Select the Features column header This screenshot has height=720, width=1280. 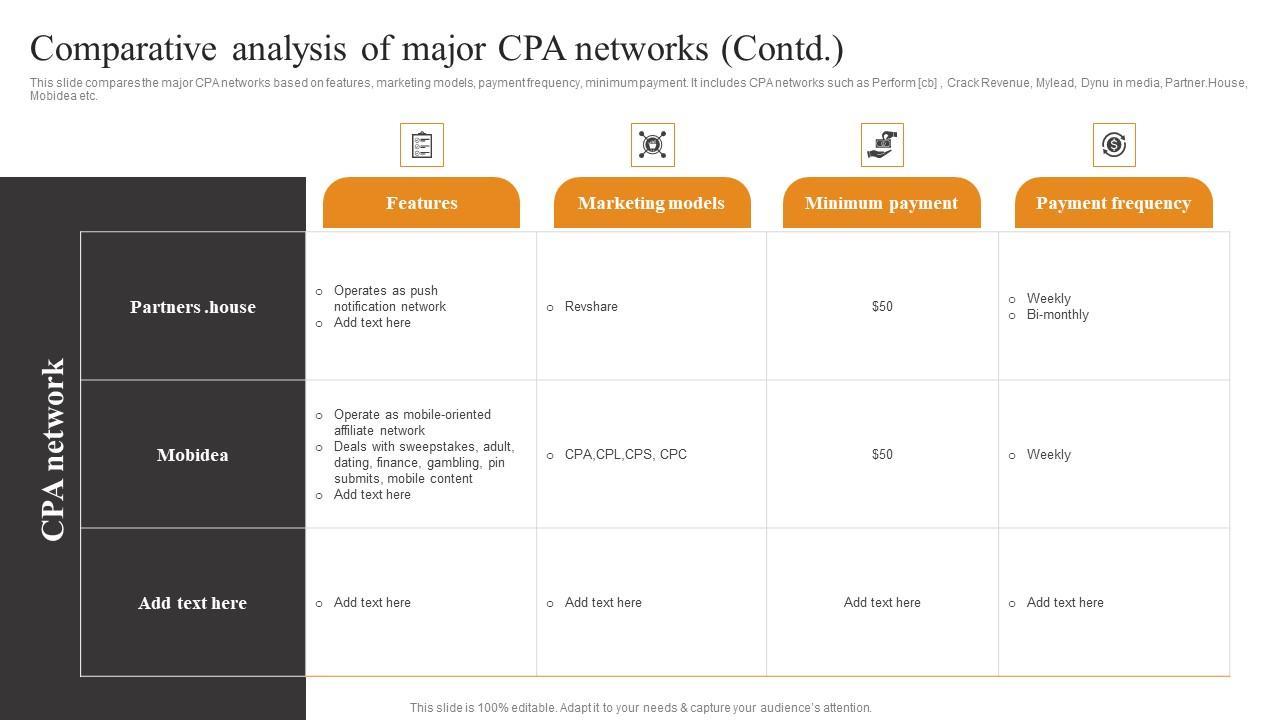point(421,203)
